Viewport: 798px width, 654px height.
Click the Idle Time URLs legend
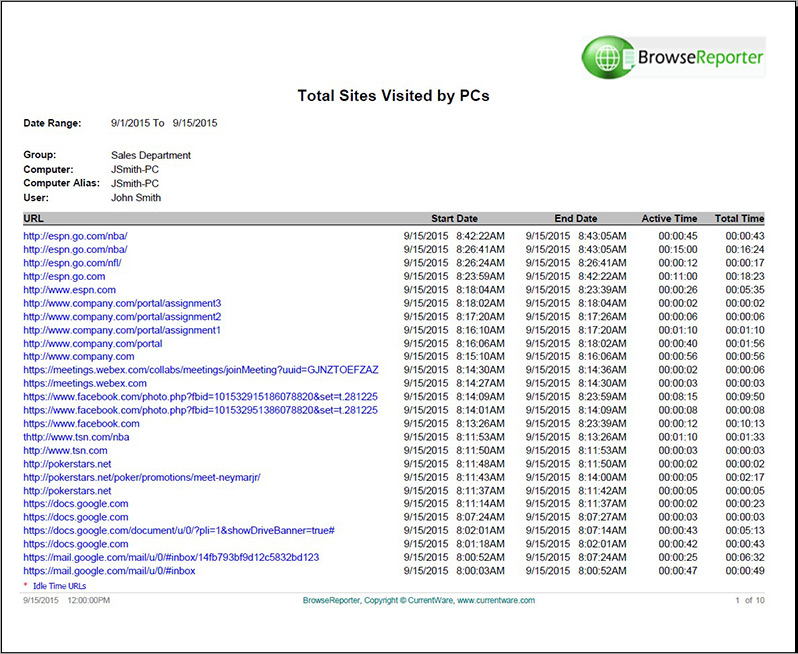click(60, 586)
